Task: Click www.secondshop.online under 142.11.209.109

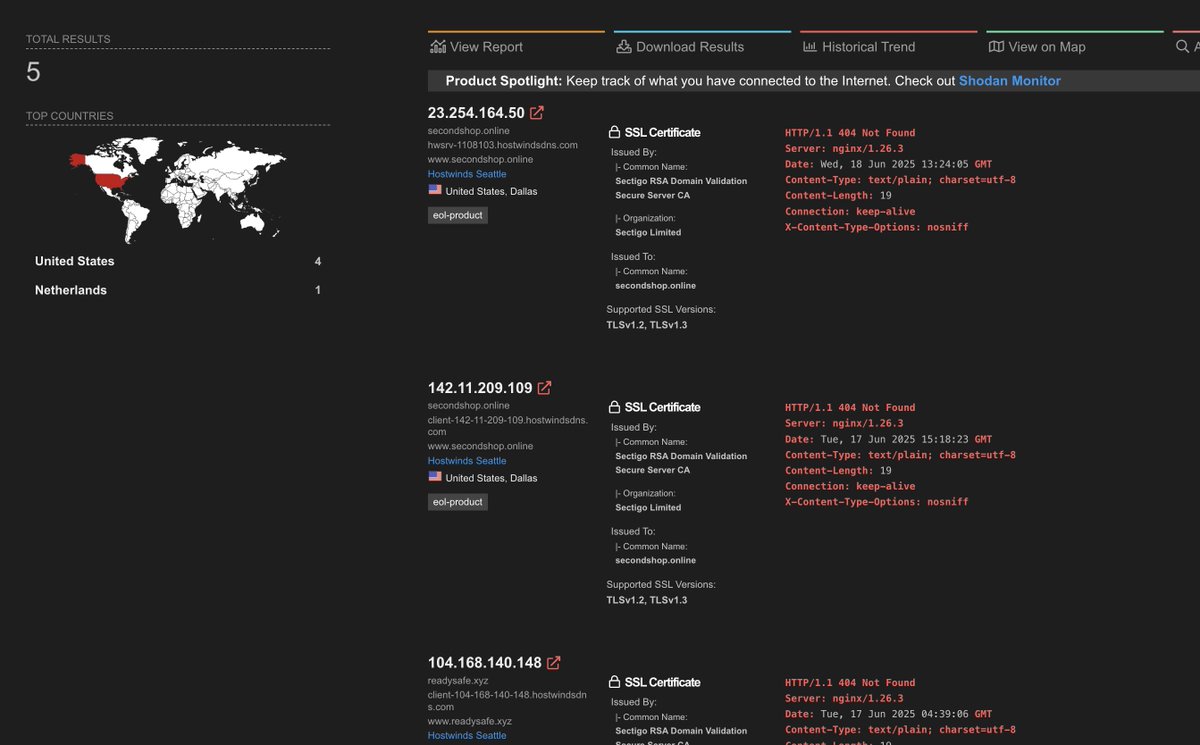Action: pyautogui.click(x=481, y=446)
